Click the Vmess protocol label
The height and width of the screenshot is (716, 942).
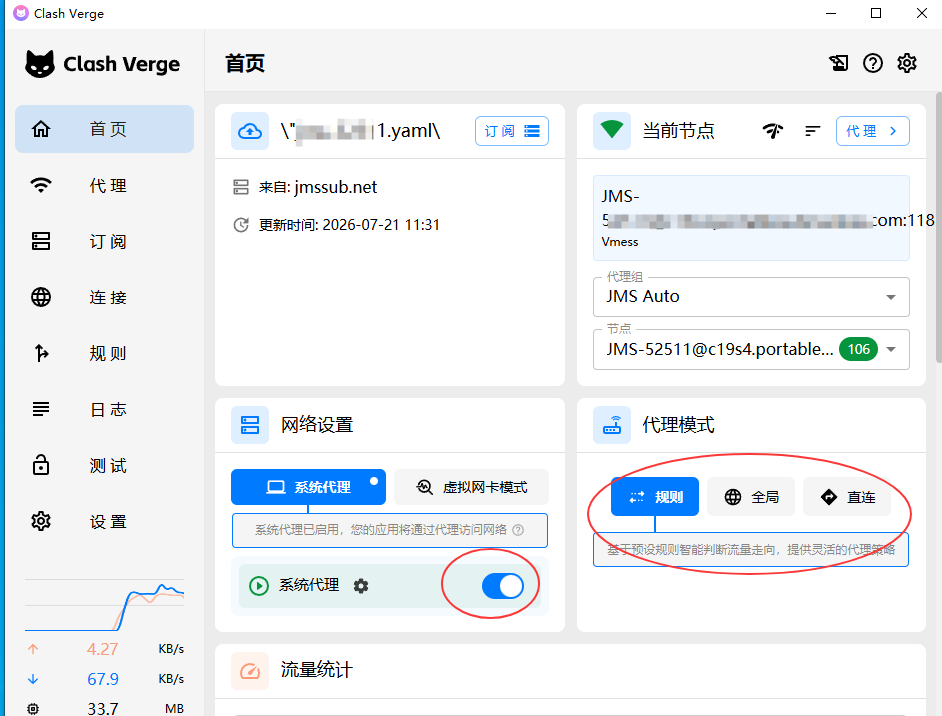pyautogui.click(x=619, y=241)
